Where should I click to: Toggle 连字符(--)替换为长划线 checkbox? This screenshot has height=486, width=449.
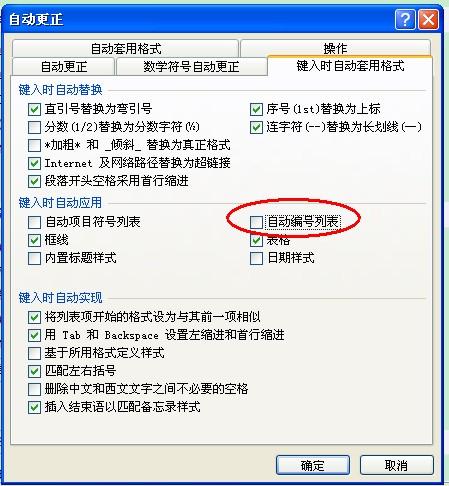256,127
